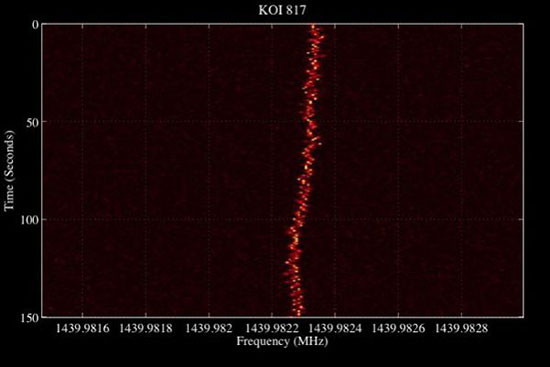Click the 0 tick on time axis

click(36, 25)
